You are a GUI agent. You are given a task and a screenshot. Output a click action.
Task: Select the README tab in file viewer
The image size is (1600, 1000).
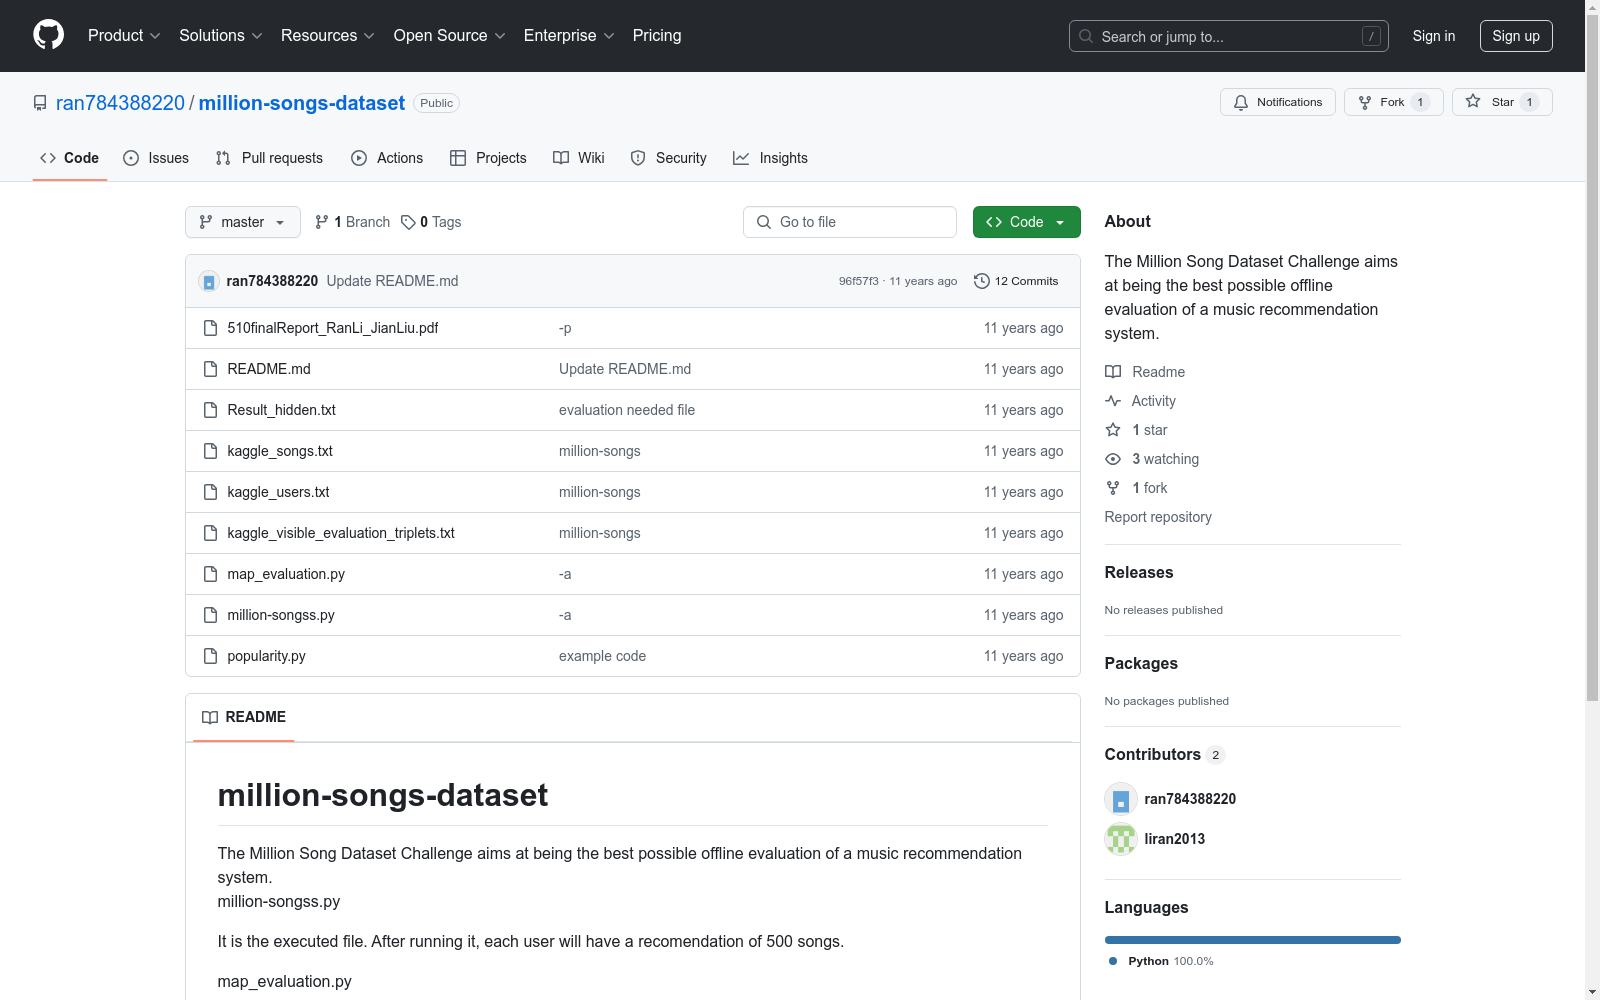[244, 717]
